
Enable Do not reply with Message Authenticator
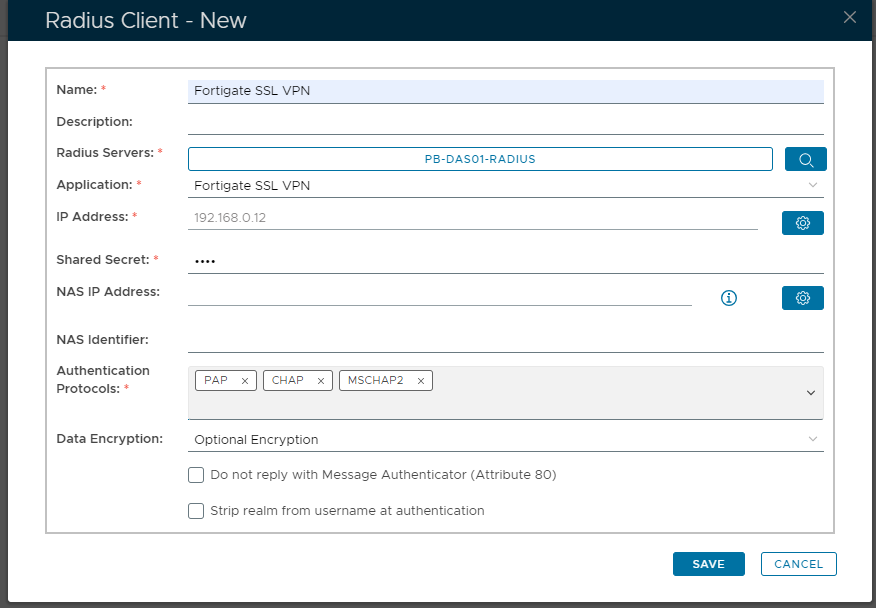[196, 475]
